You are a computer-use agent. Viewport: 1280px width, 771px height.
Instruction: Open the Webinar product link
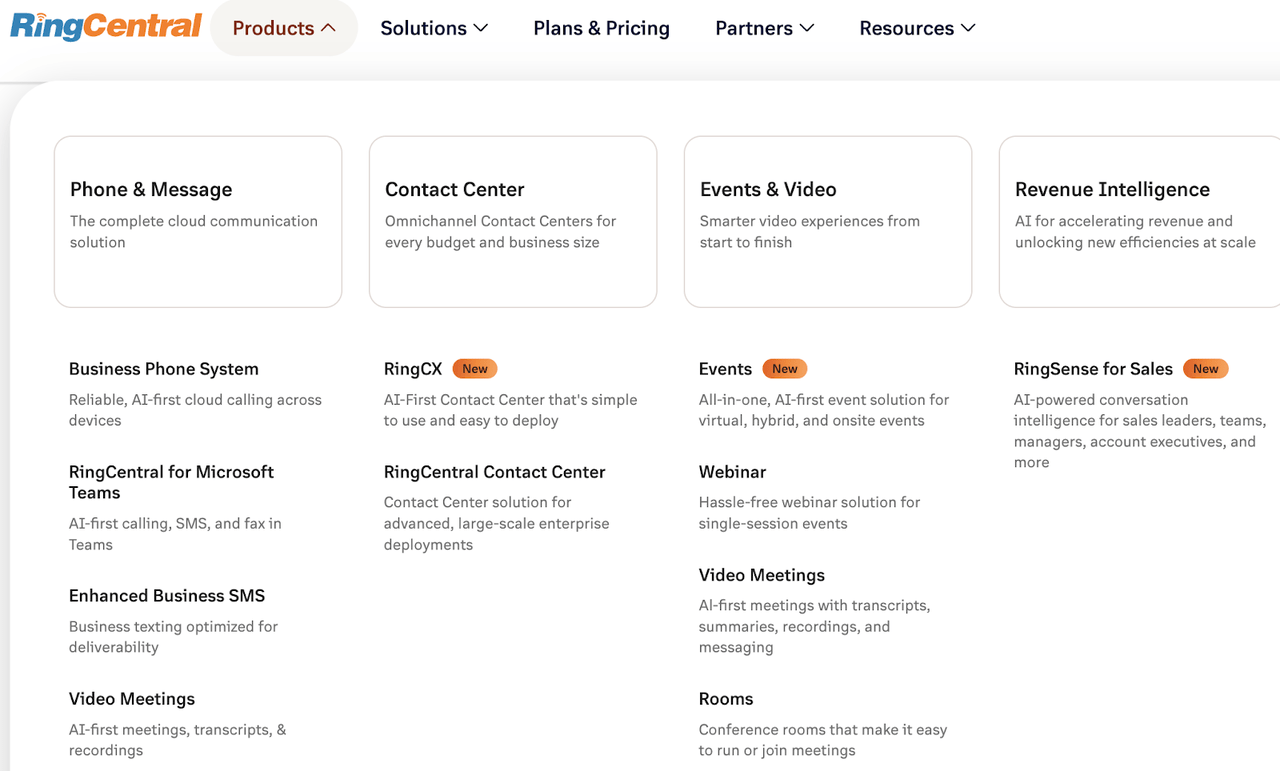tap(732, 472)
